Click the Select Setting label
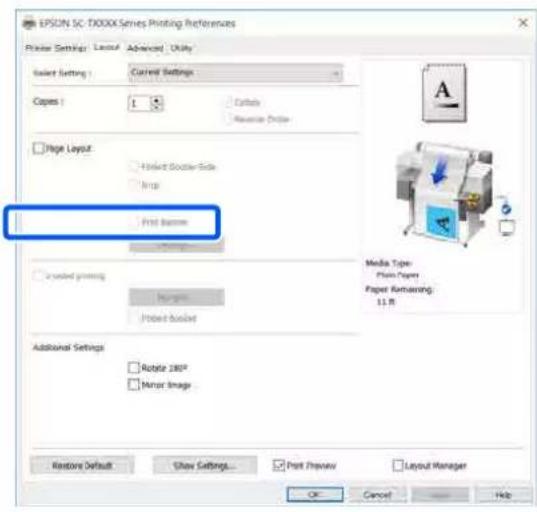This screenshot has width=537, height=512. coord(62,73)
